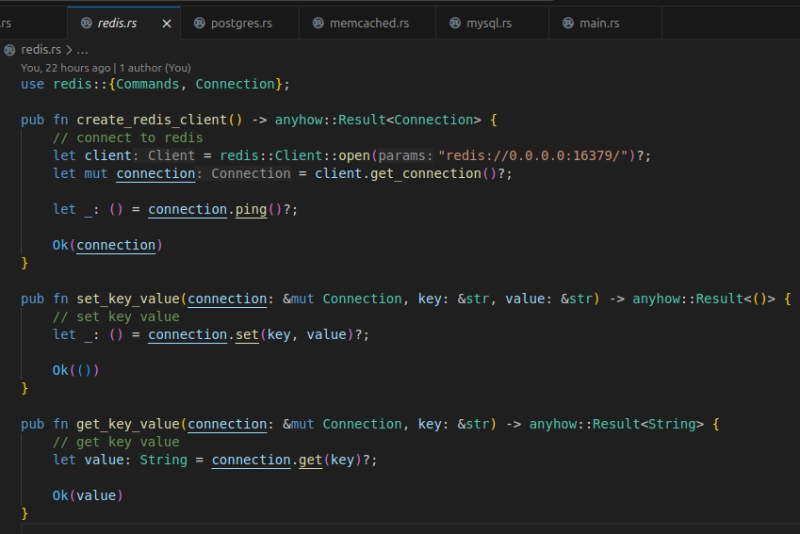Click the Rust file icon in breadcrumb
This screenshot has width=800, height=534.
point(9,49)
